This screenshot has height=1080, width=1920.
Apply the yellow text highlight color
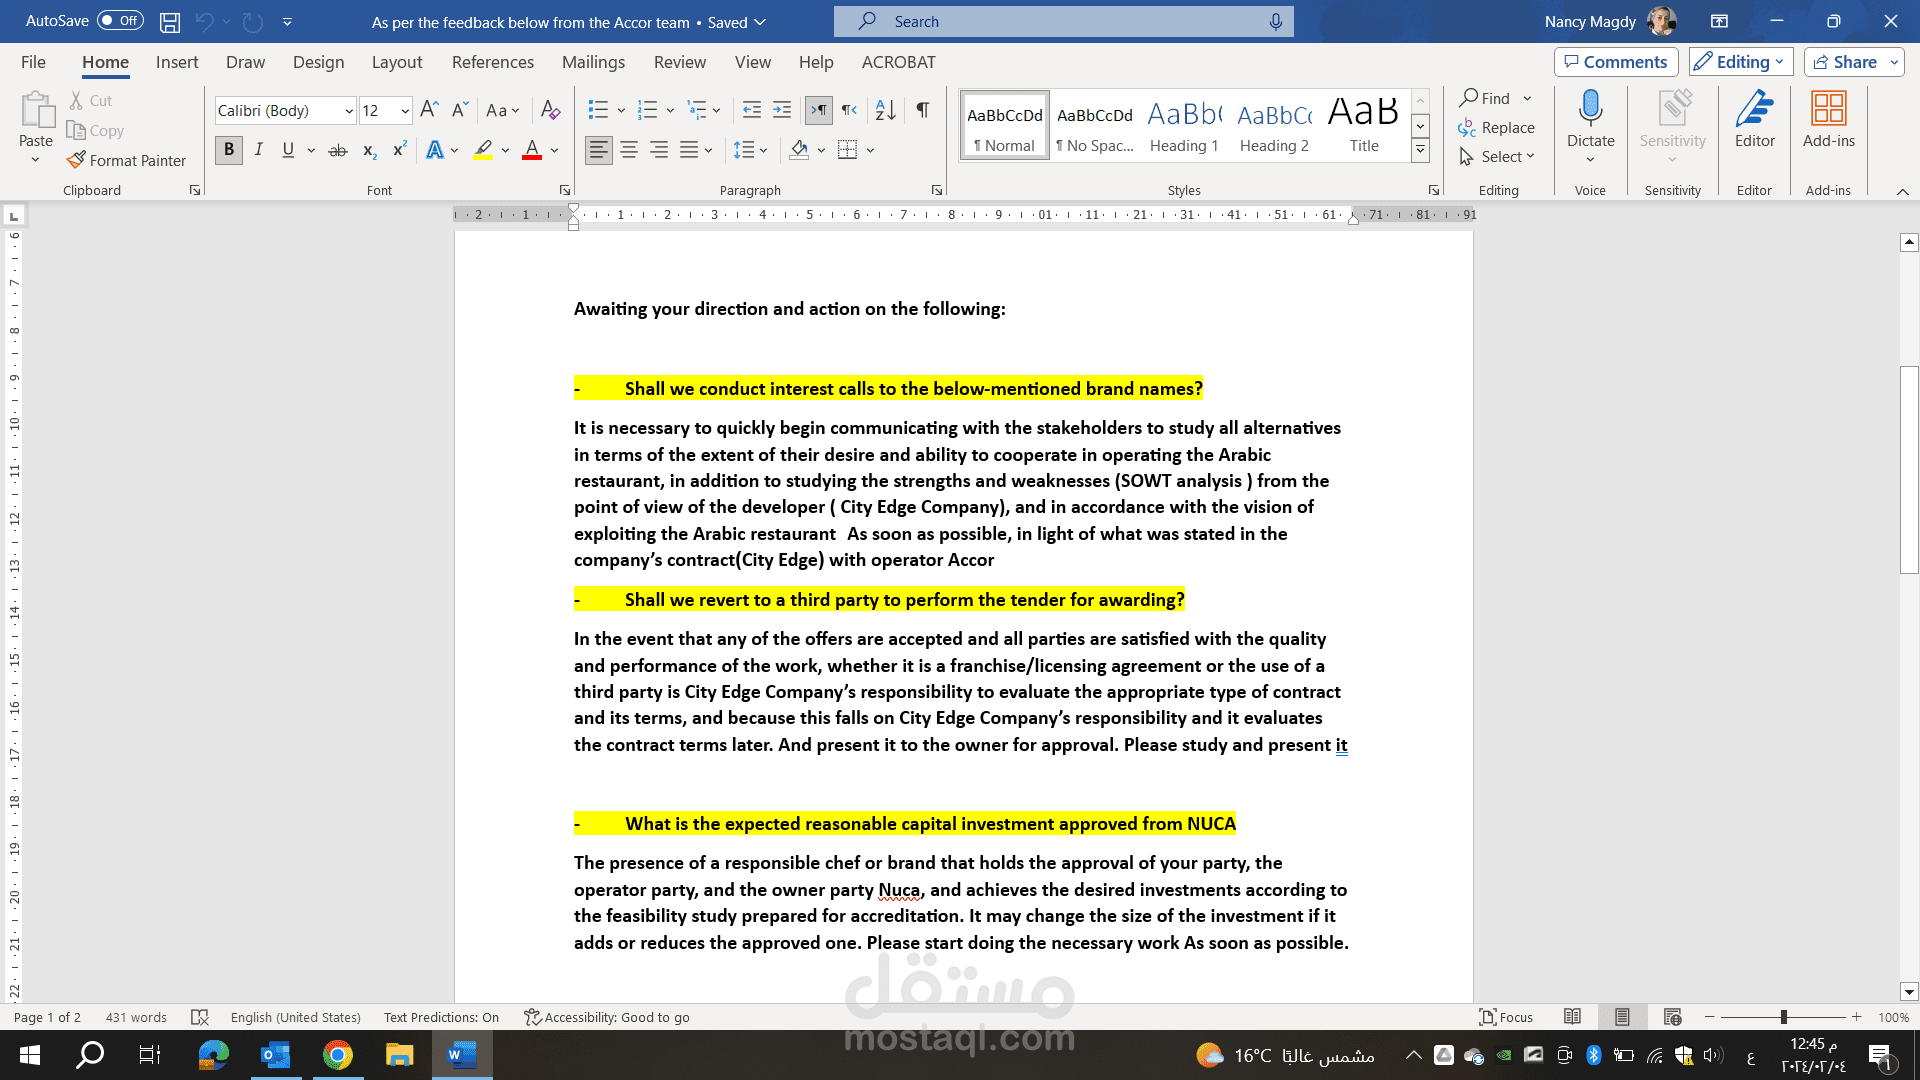(483, 150)
